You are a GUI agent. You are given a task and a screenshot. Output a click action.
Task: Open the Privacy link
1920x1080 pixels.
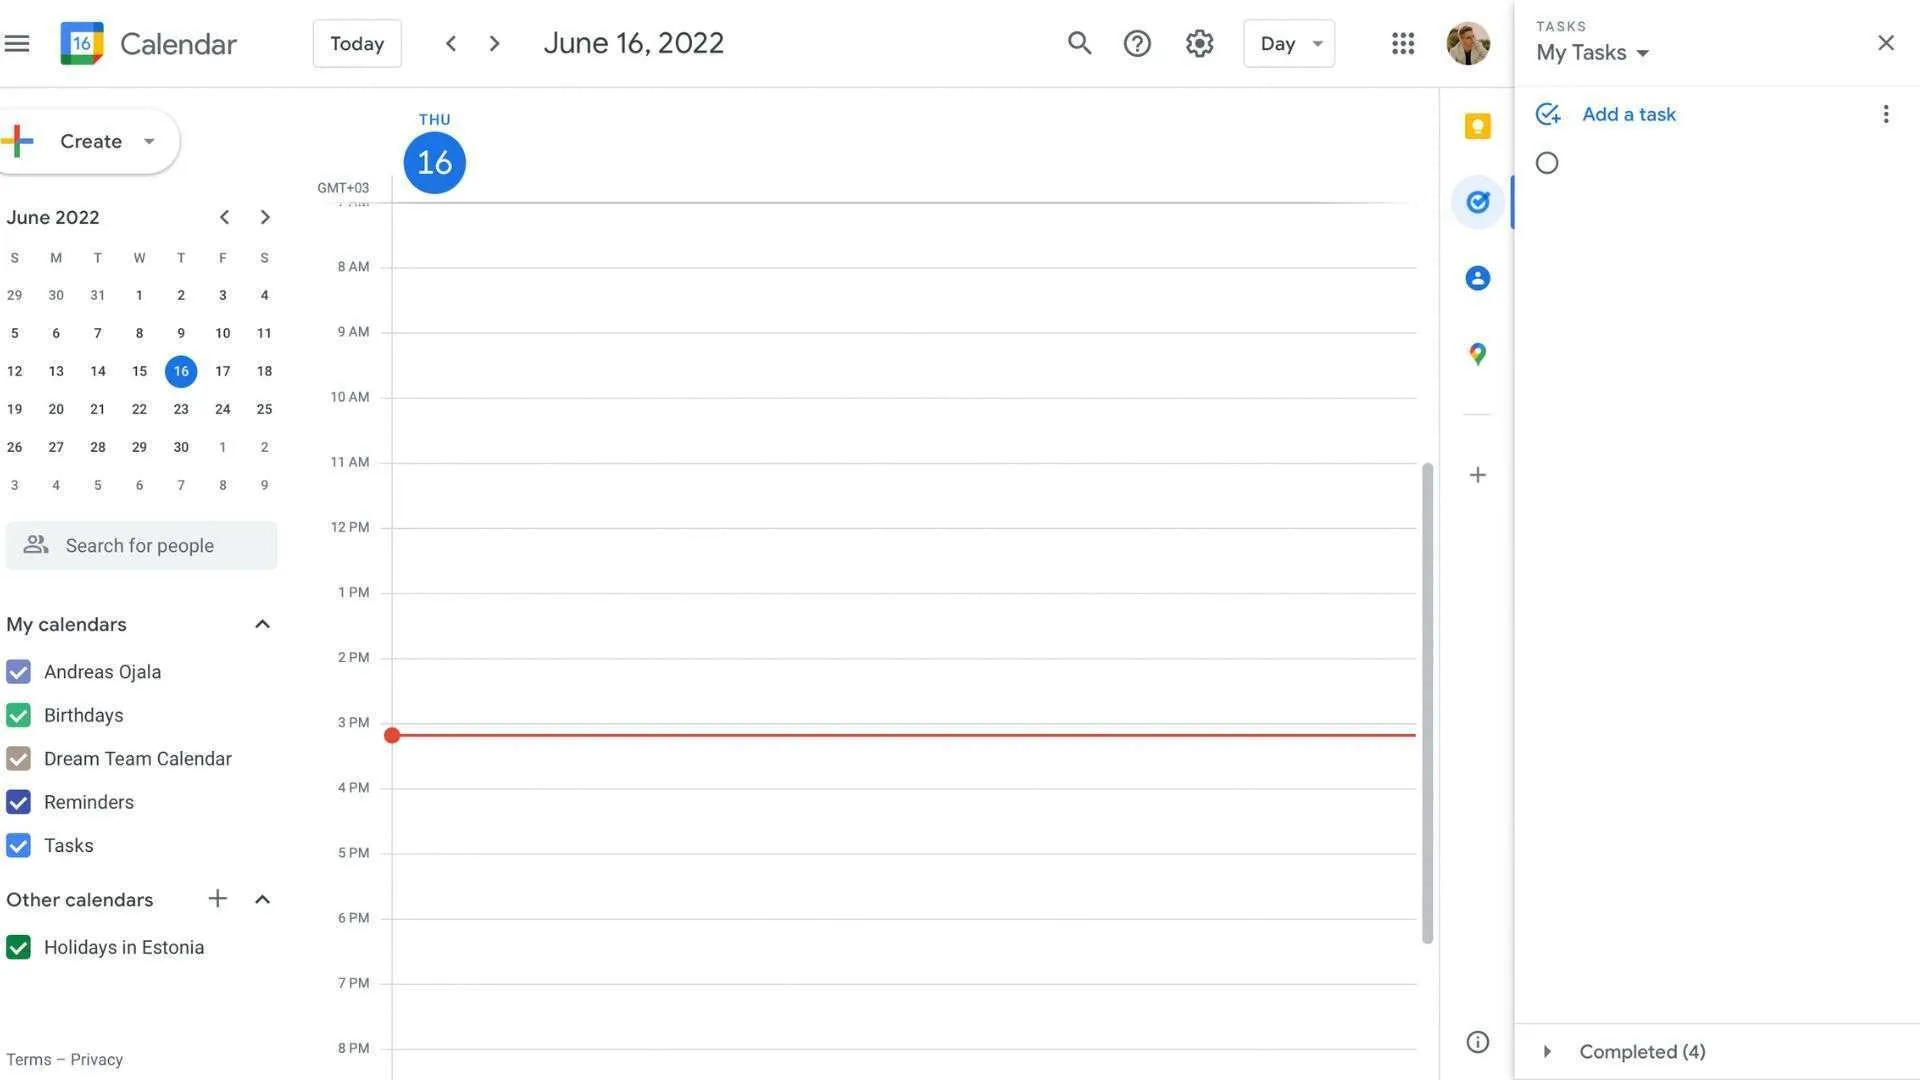[x=96, y=1059]
